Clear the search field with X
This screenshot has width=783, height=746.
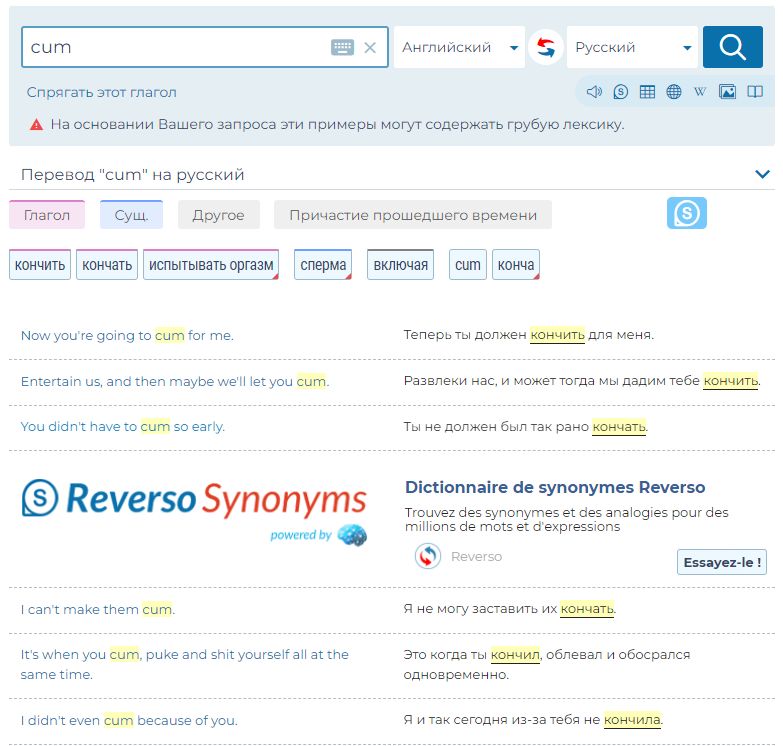370,47
